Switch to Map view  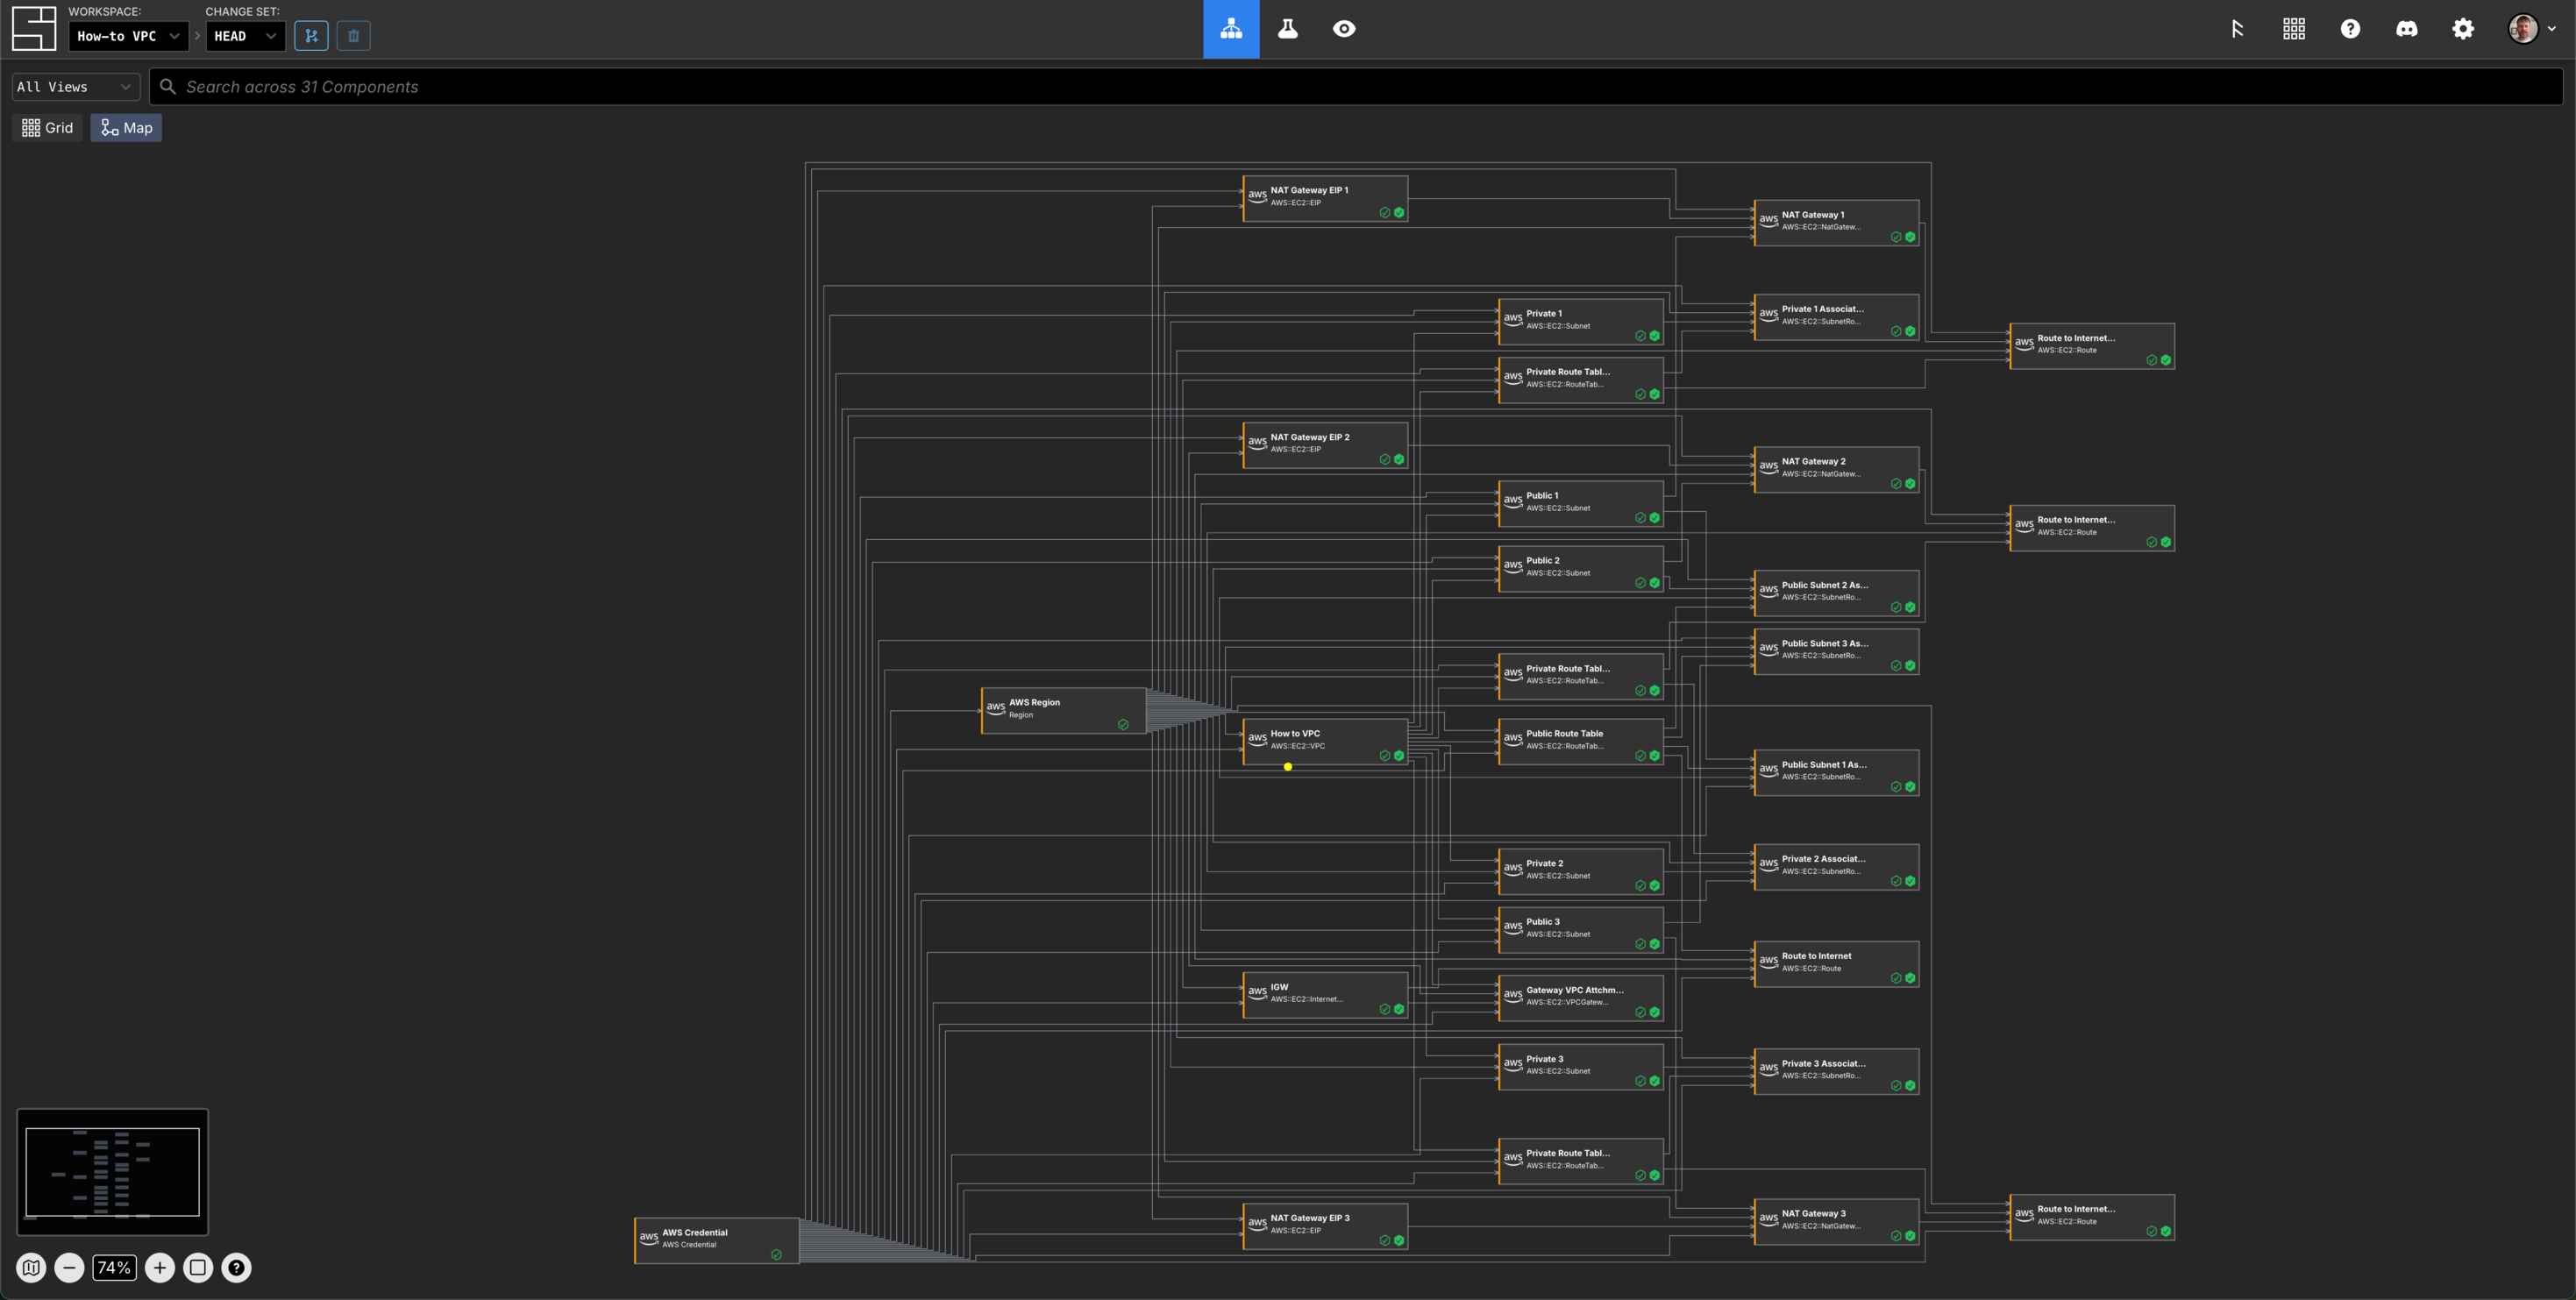126,128
